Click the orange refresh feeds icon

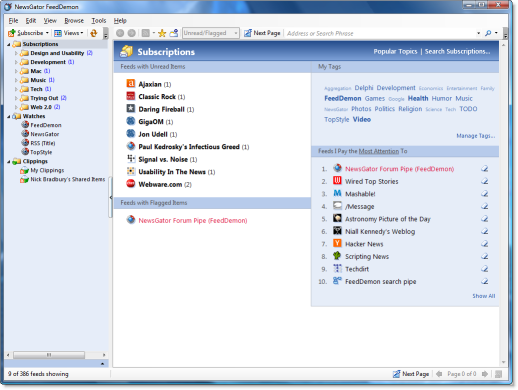94,33
